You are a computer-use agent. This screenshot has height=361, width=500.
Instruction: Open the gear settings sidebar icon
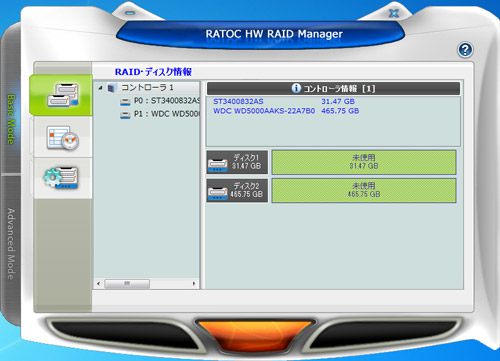(61, 178)
